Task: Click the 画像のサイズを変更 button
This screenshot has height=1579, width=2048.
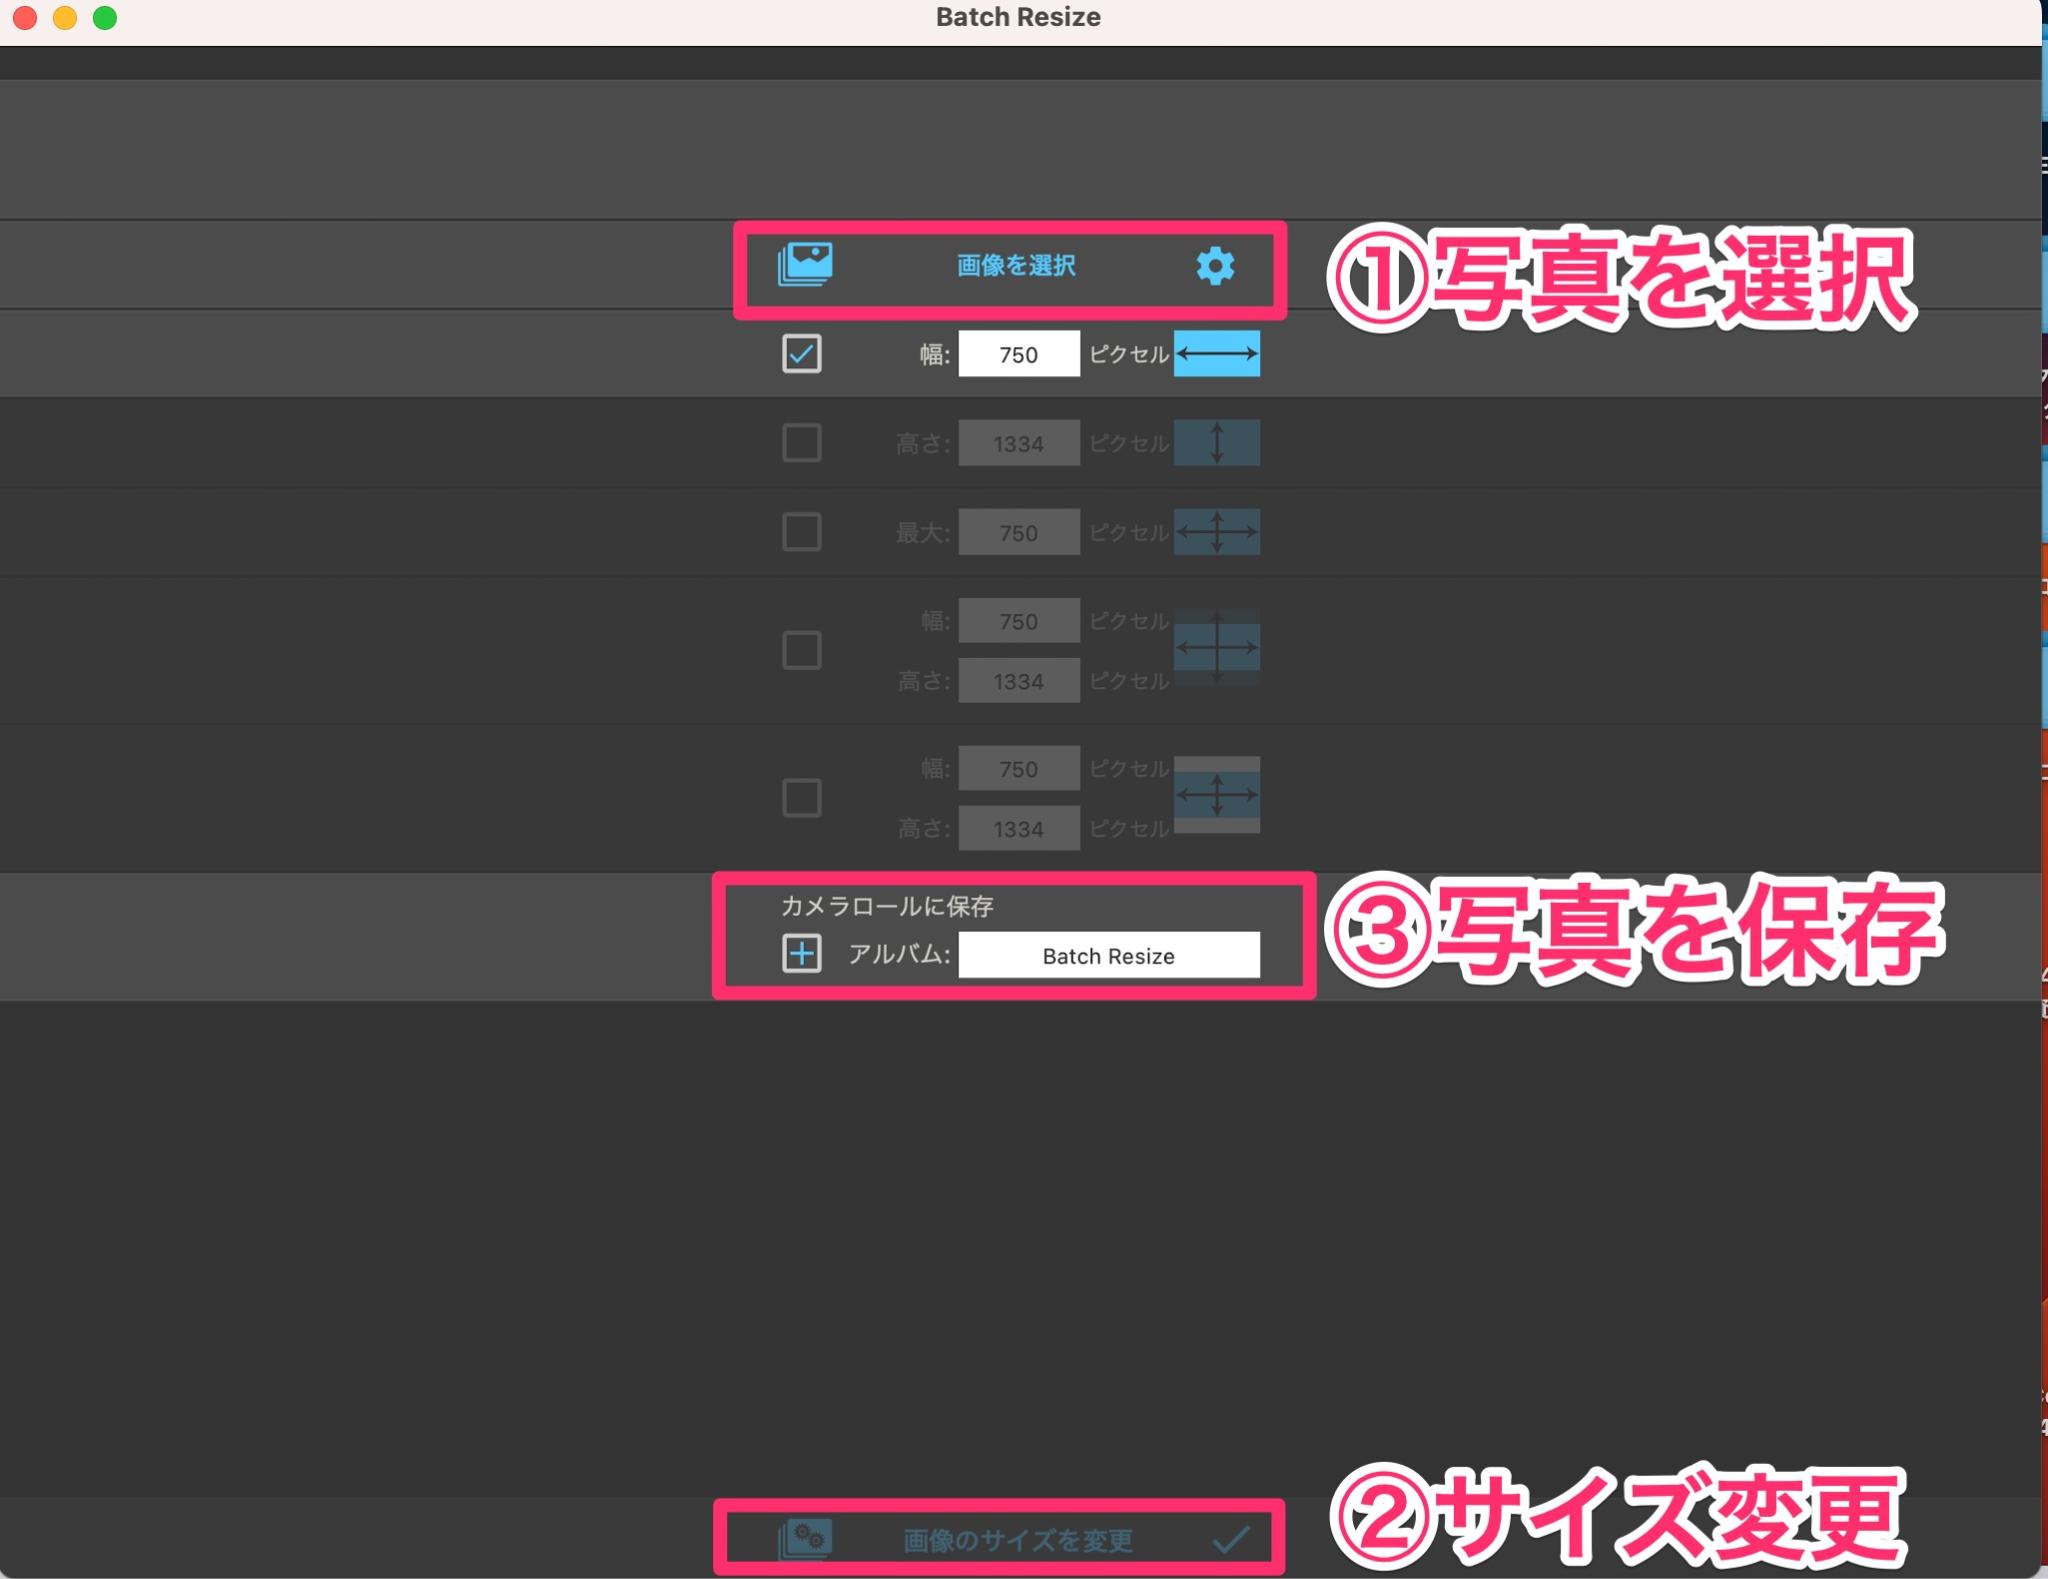Action: coord(1017,1540)
